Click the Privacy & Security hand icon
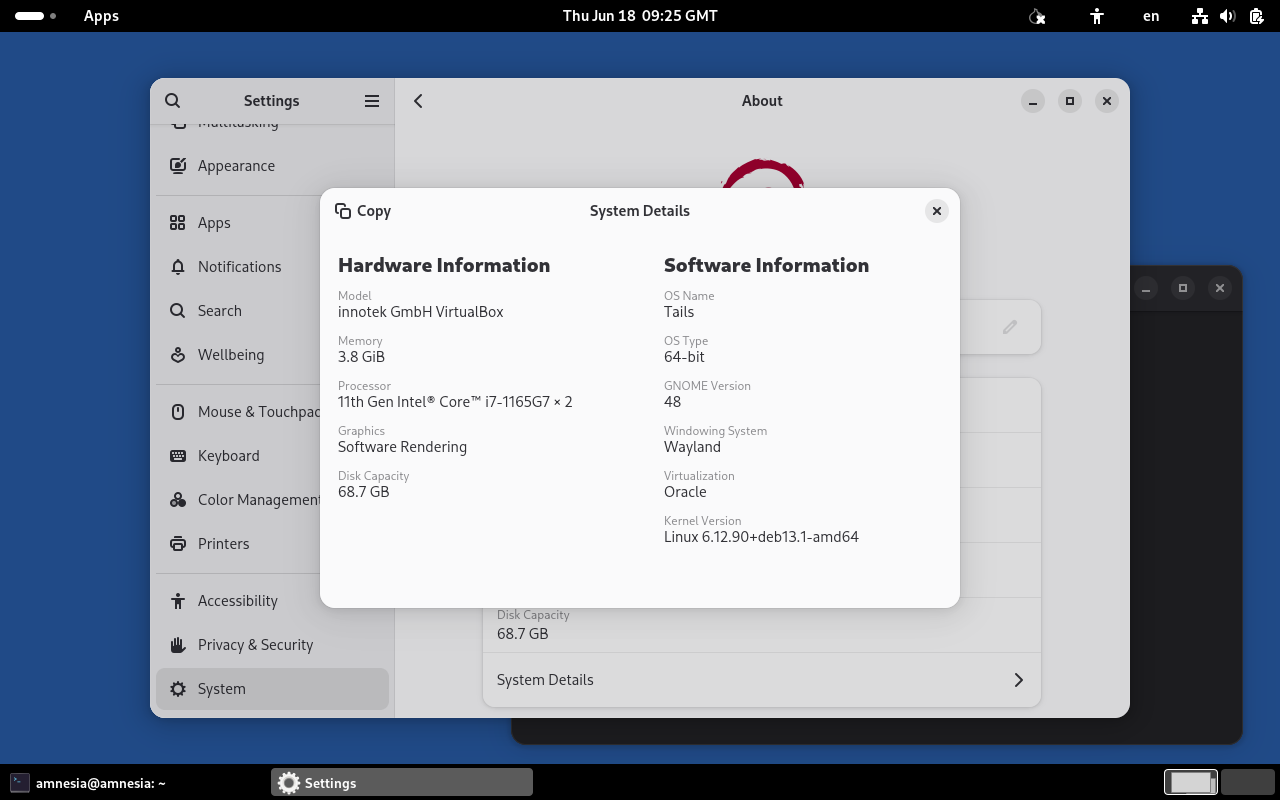The image size is (1280, 800). (178, 645)
